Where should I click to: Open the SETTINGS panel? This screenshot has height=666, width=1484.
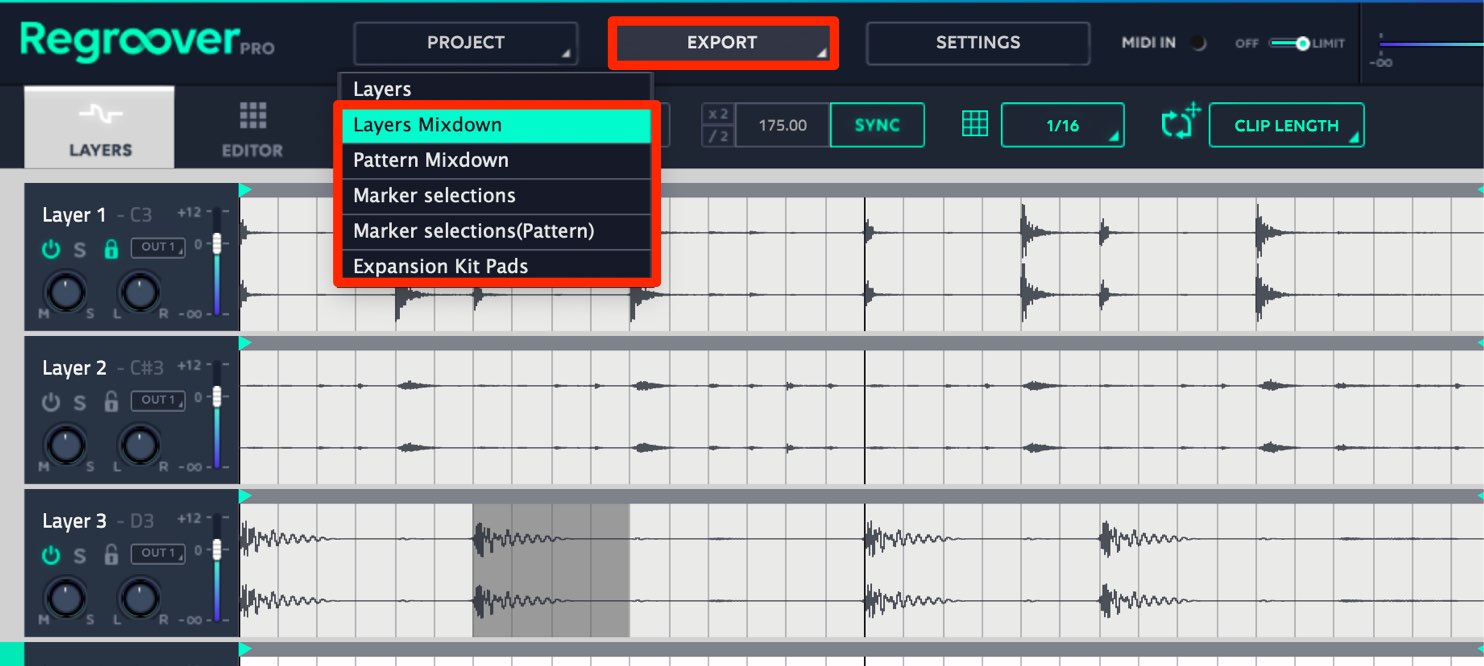[977, 43]
